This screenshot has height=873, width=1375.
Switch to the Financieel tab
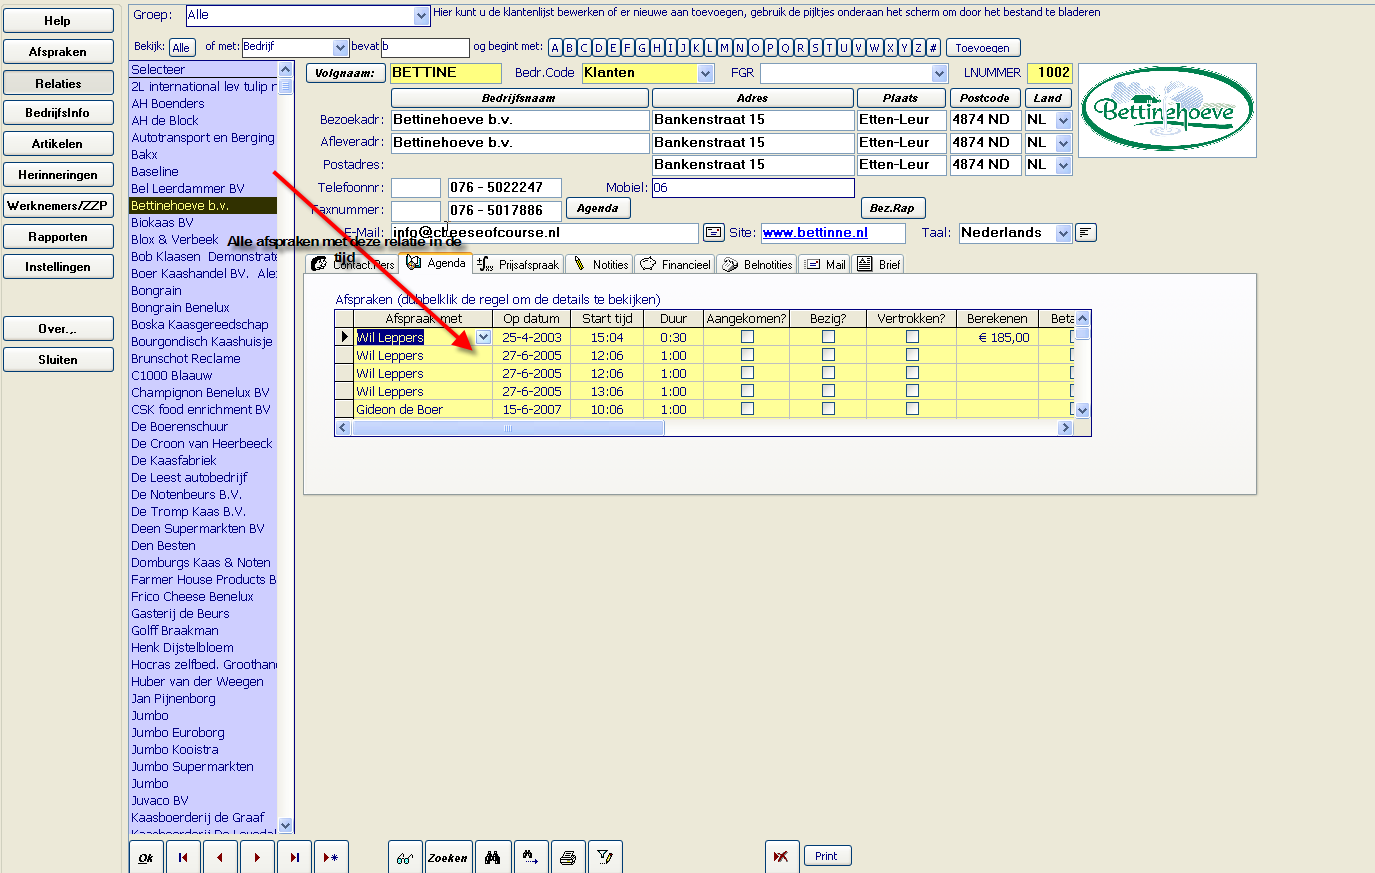[x=675, y=264]
